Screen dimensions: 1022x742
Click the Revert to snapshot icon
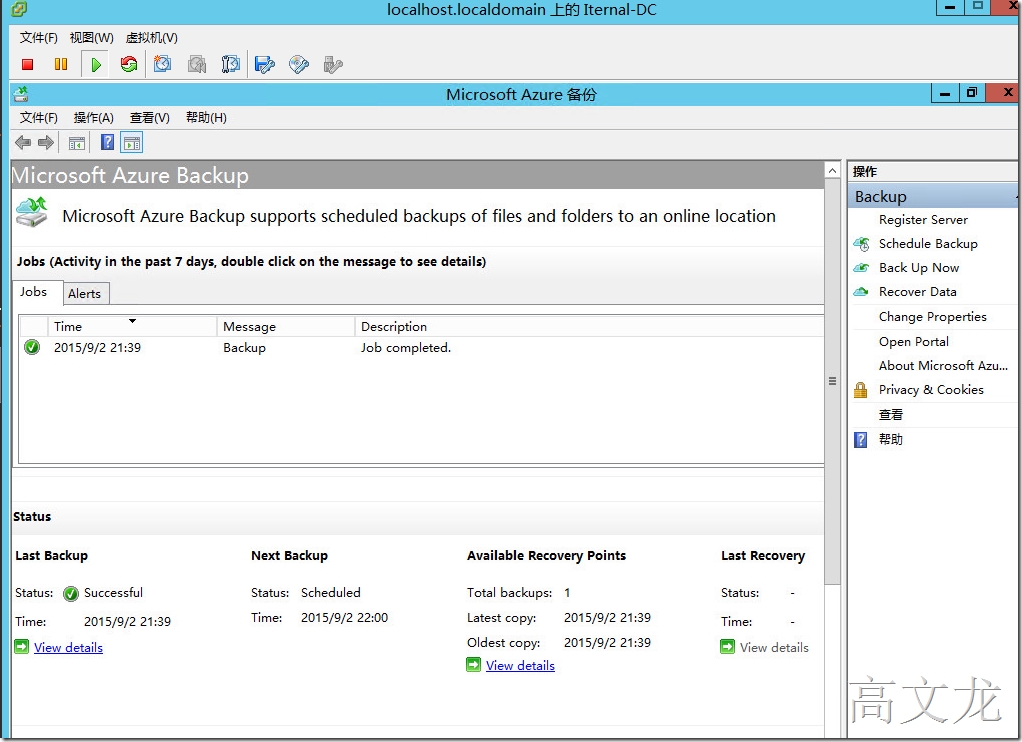click(x=197, y=64)
